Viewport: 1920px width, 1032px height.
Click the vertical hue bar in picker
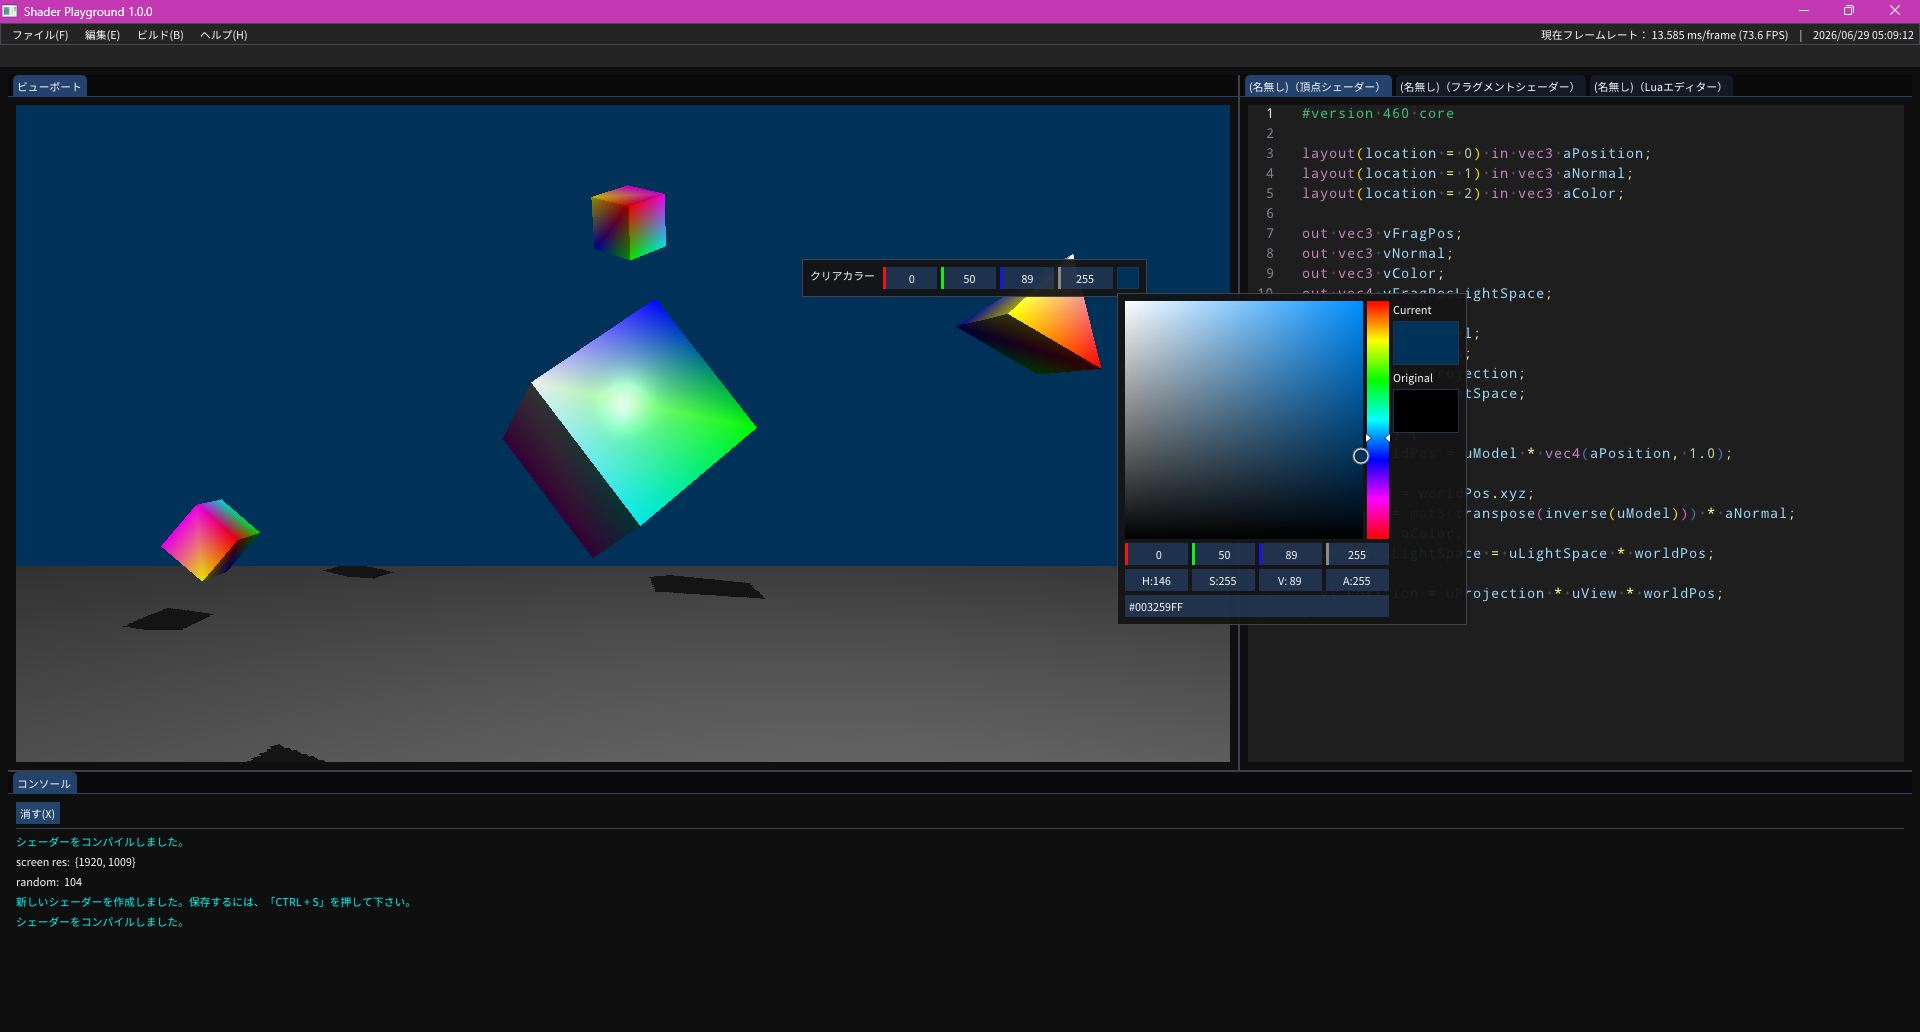tap(1378, 420)
